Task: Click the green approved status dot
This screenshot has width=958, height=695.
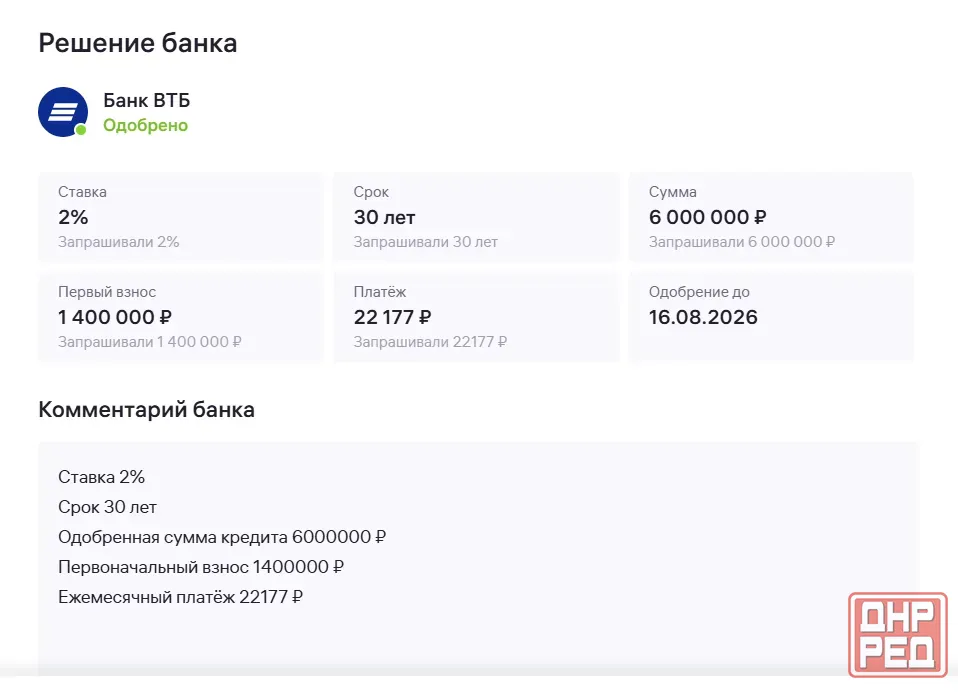Action: (x=81, y=130)
